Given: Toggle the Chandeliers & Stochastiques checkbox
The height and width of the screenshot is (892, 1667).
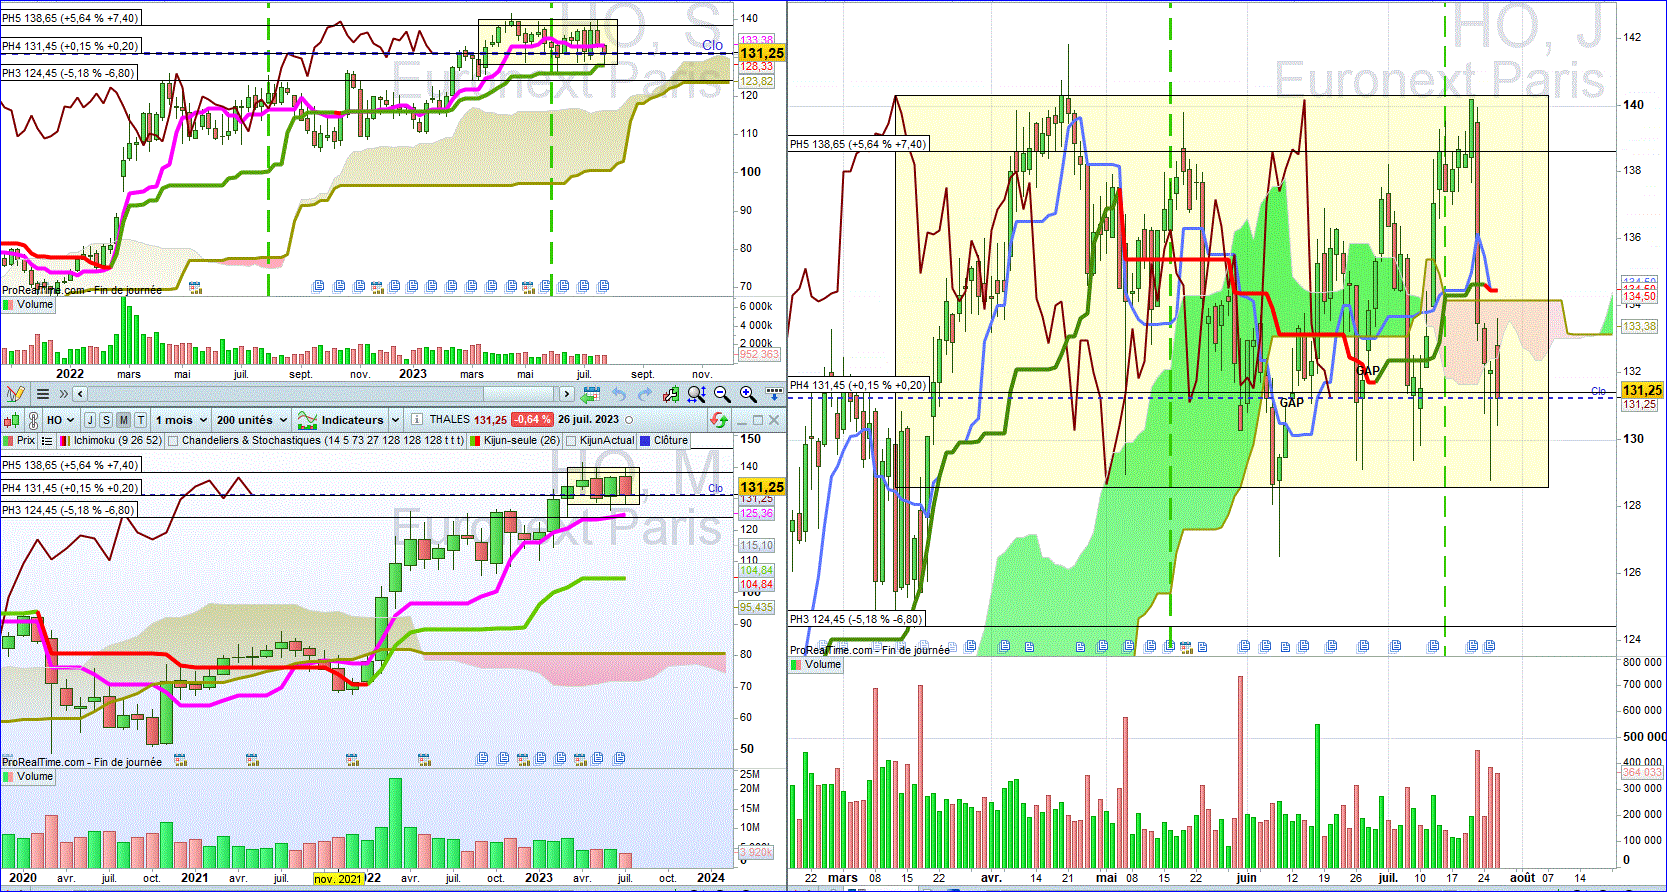Looking at the screenshot, I should (174, 440).
